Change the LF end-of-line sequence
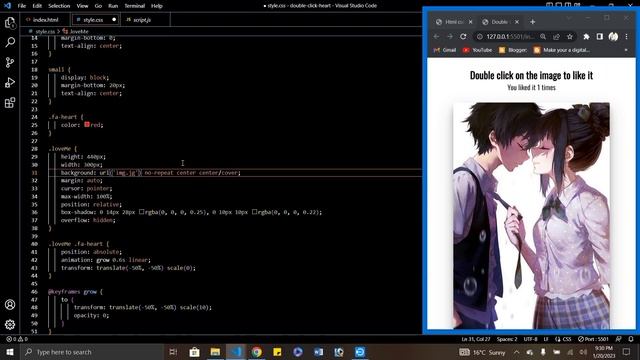 point(546,339)
